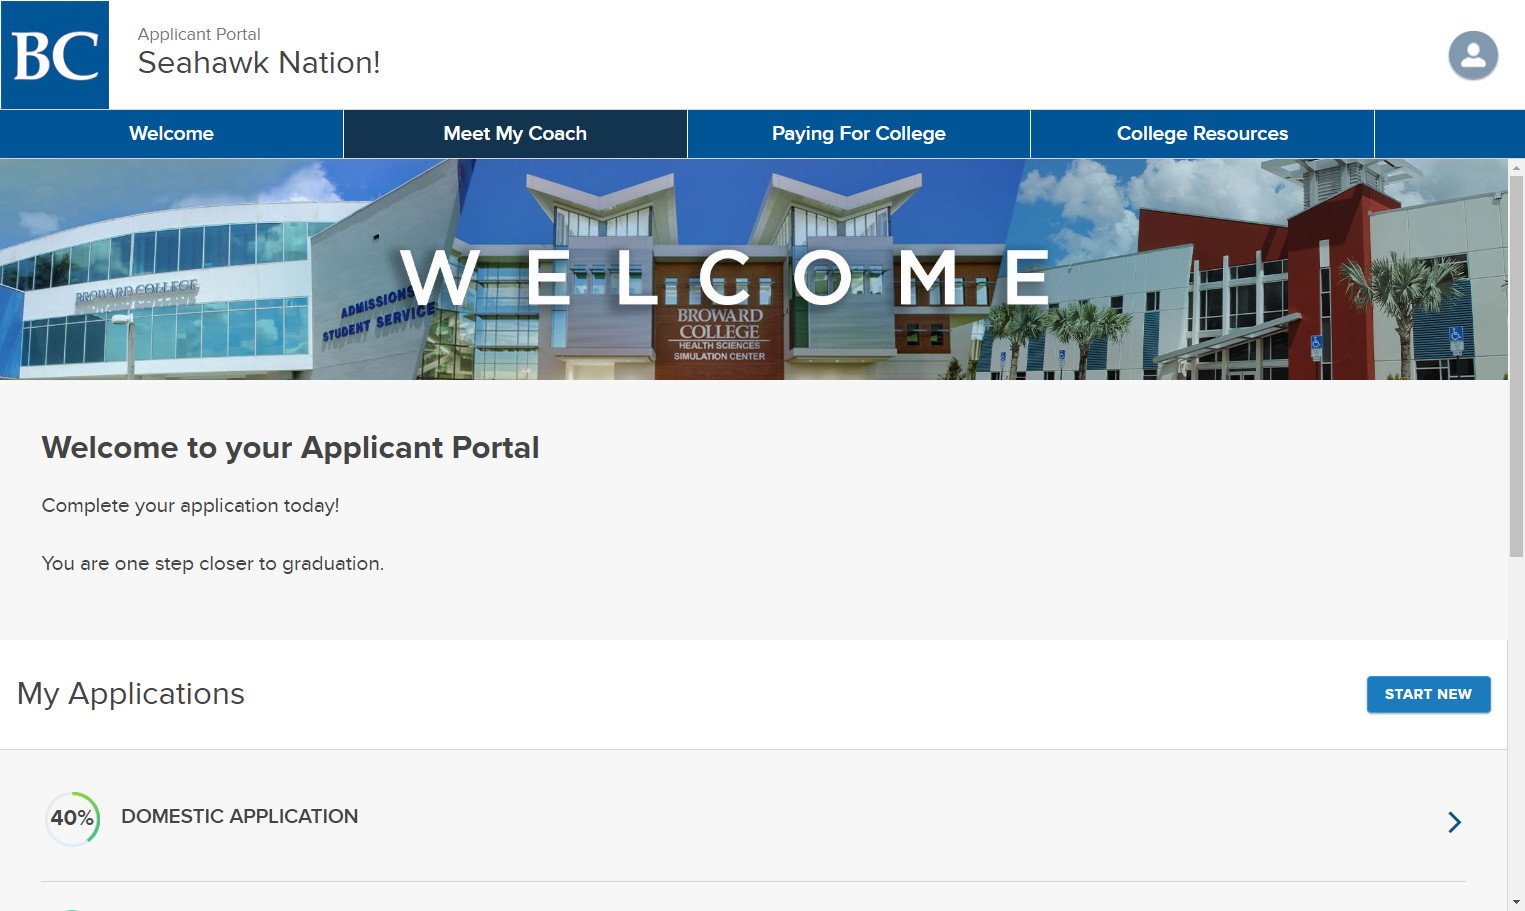This screenshot has height=911, width=1525.
Task: Click the 40% progress circle indicator
Action: coord(73,818)
